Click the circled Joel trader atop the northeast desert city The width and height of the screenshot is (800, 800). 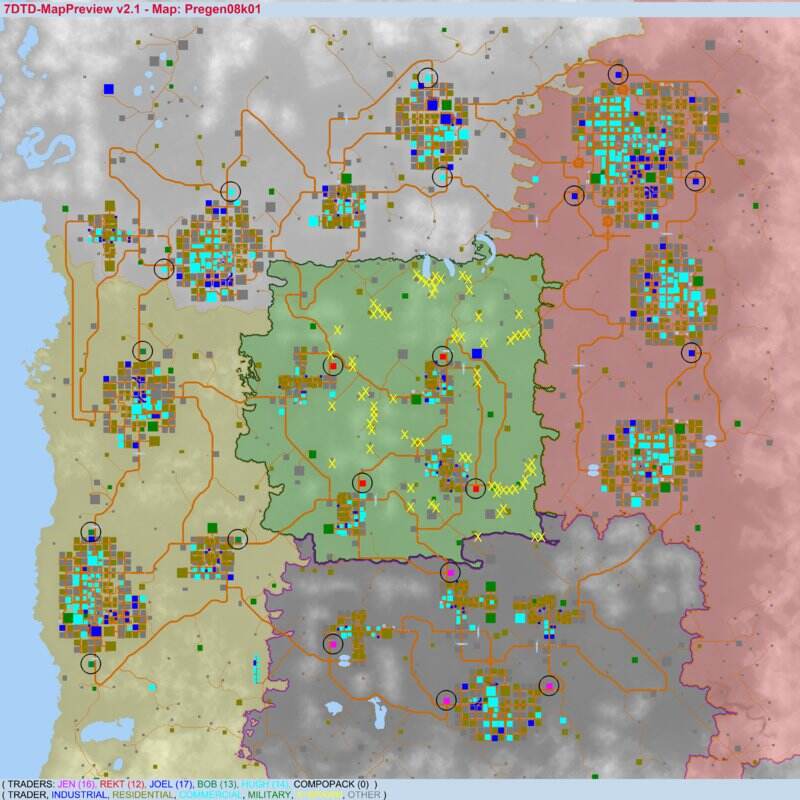(x=618, y=74)
